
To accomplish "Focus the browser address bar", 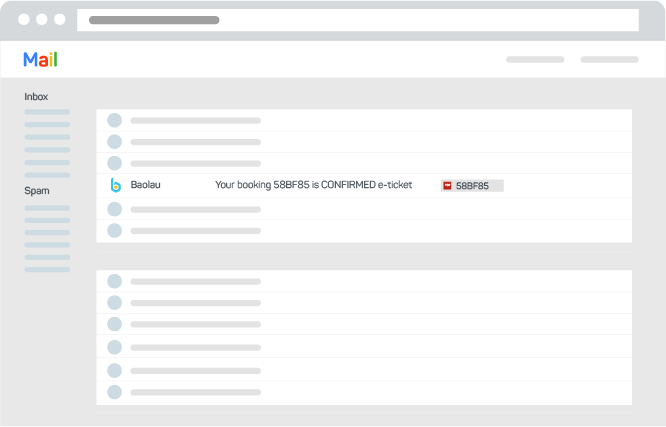I will [357, 20].
